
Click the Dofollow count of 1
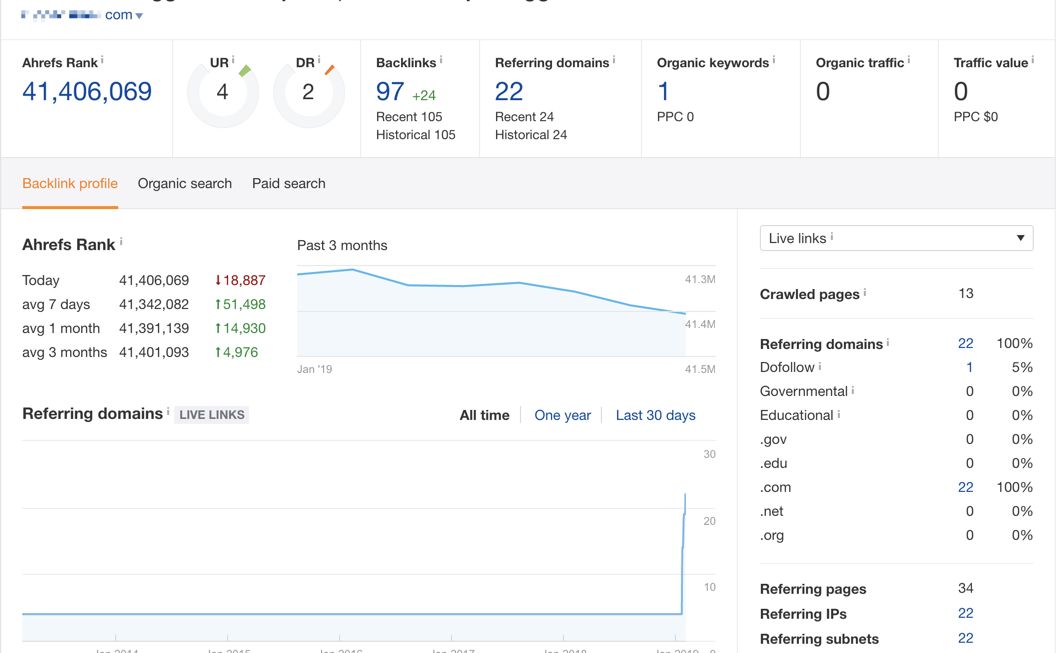click(969, 367)
